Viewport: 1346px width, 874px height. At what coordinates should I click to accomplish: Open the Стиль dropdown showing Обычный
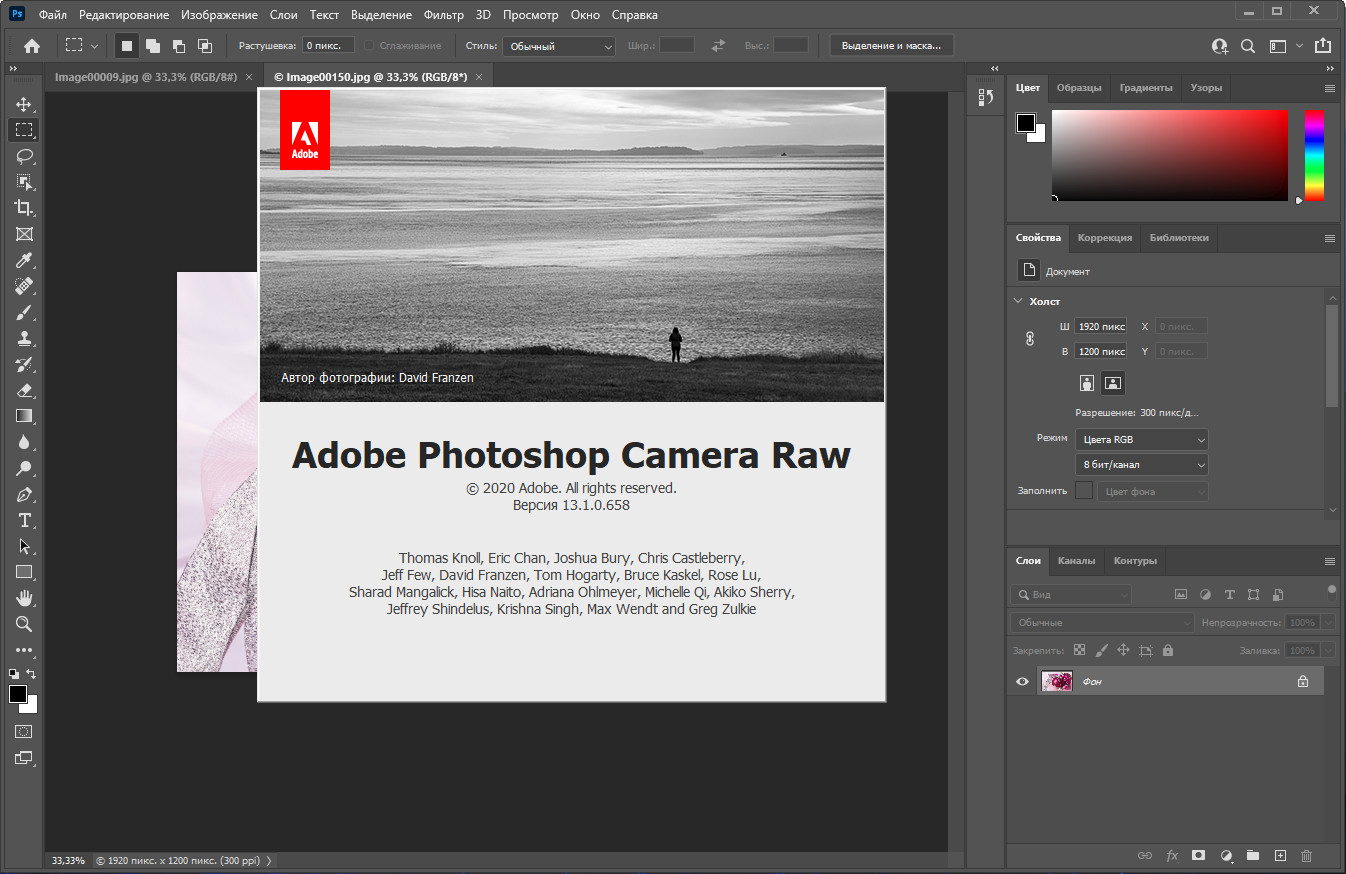tap(559, 46)
